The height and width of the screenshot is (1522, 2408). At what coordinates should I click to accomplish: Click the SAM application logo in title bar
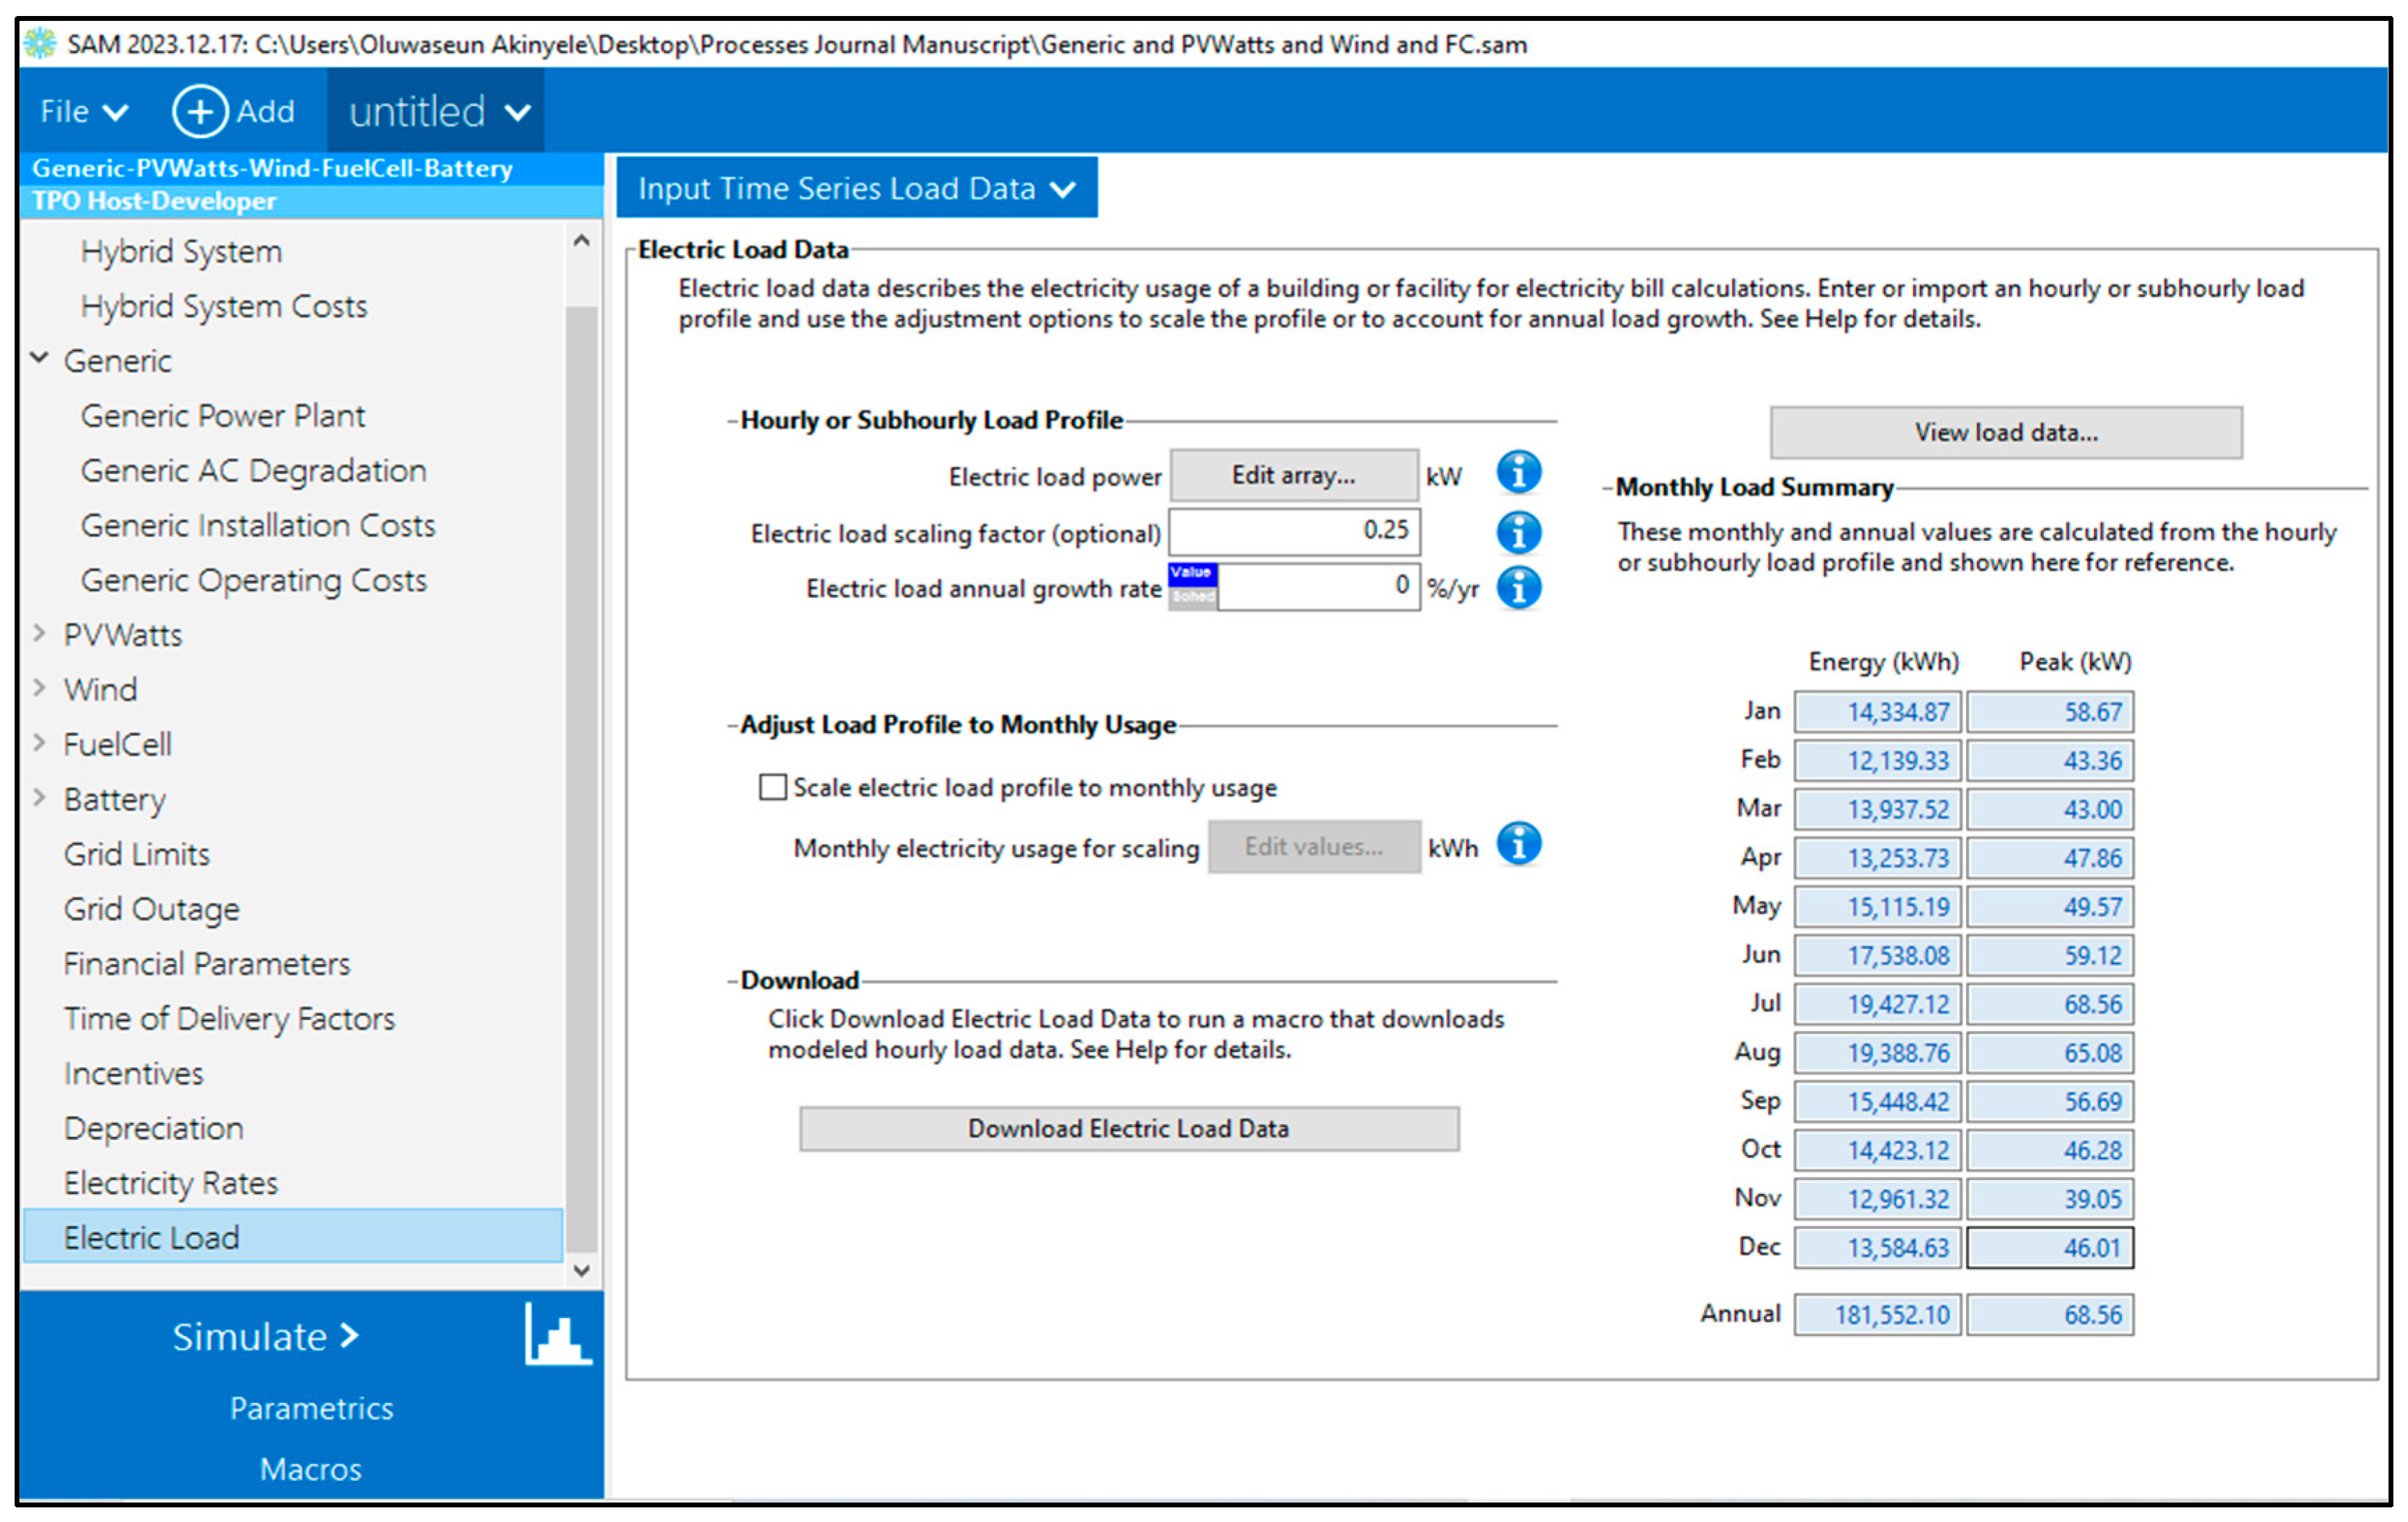coord(40,43)
